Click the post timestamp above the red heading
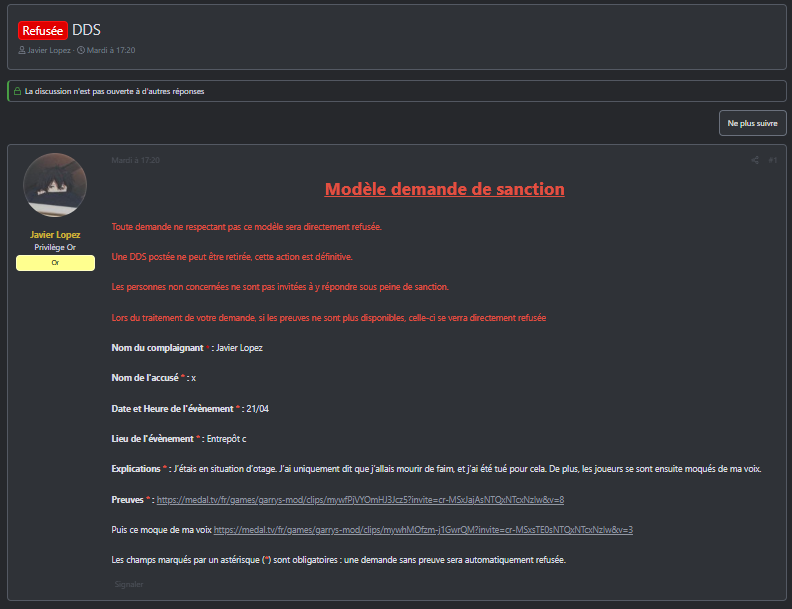This screenshot has height=609, width=792. tap(135, 160)
